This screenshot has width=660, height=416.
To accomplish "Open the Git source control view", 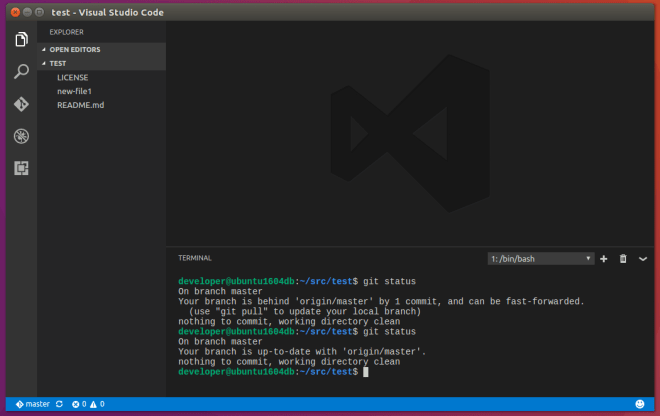I will (x=21, y=104).
